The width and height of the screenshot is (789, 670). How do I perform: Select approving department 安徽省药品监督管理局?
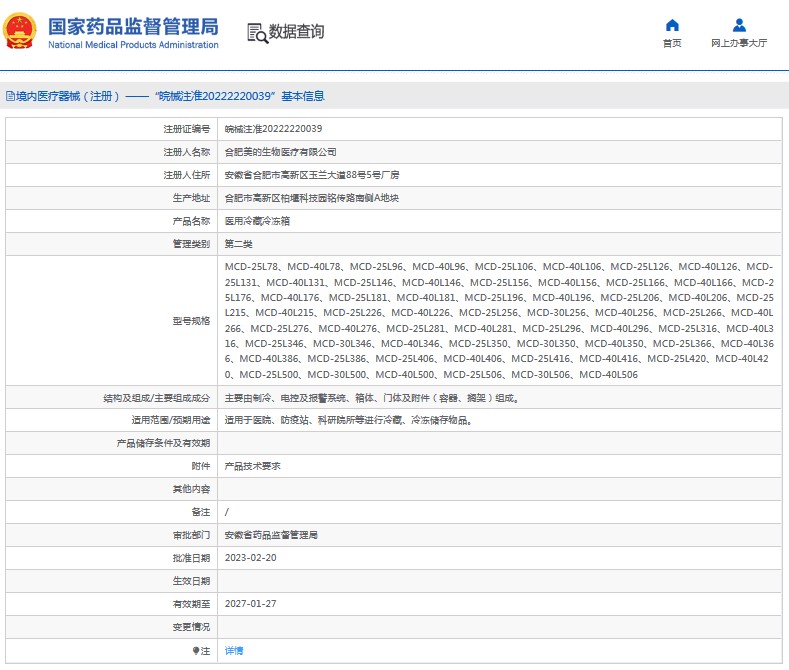click(271, 535)
